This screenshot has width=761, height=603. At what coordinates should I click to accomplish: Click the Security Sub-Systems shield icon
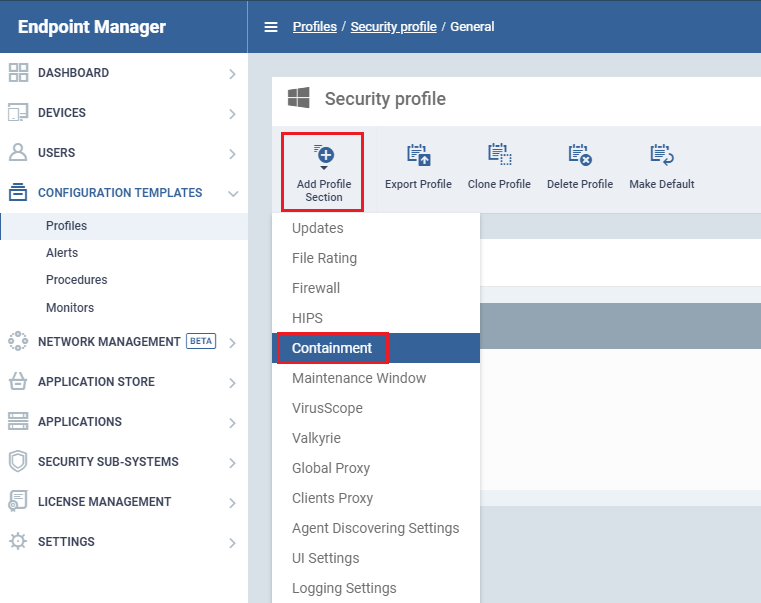click(x=18, y=462)
